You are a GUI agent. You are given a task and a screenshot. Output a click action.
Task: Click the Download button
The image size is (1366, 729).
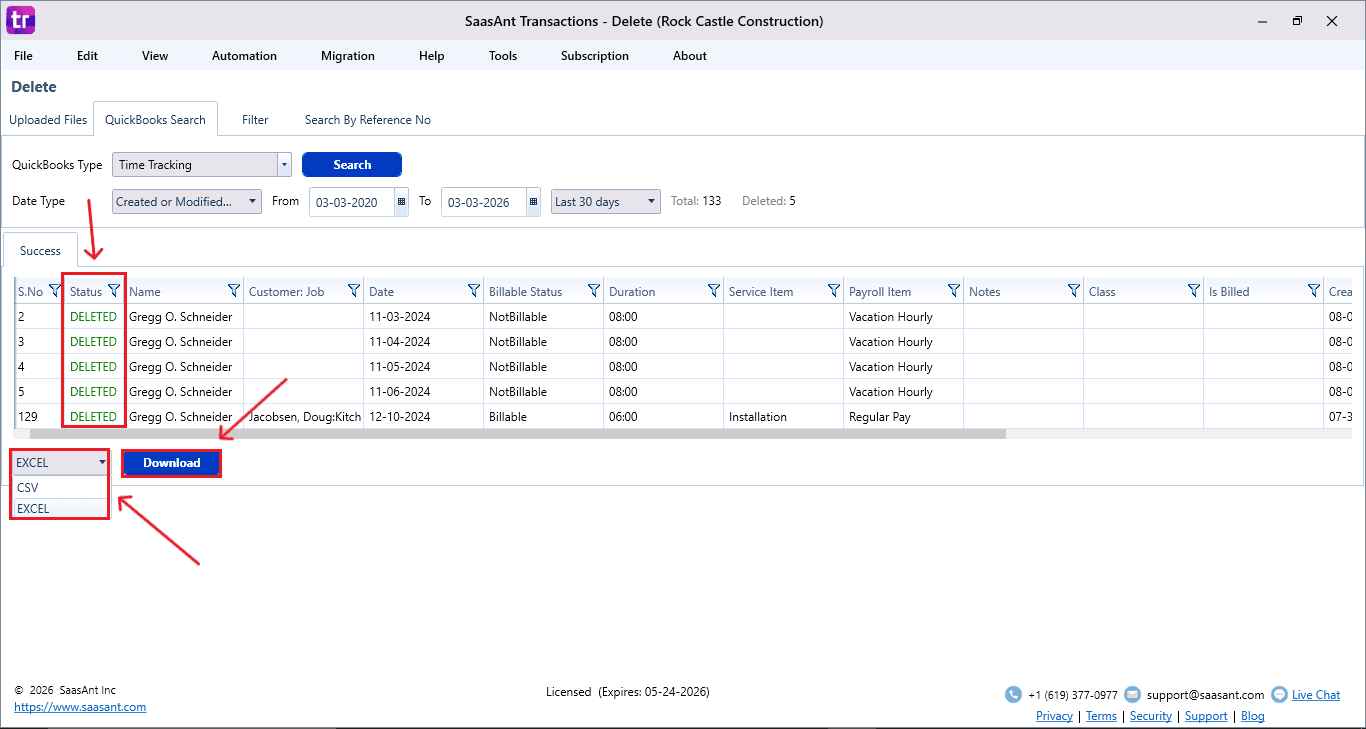tap(172, 463)
